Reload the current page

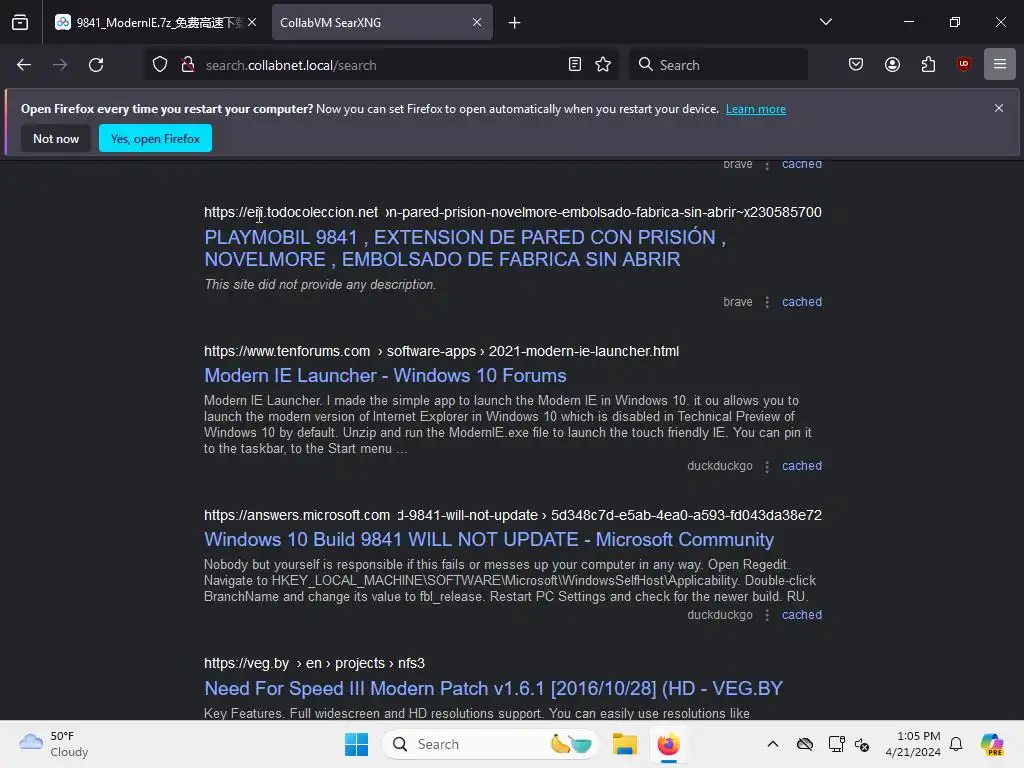tap(96, 65)
